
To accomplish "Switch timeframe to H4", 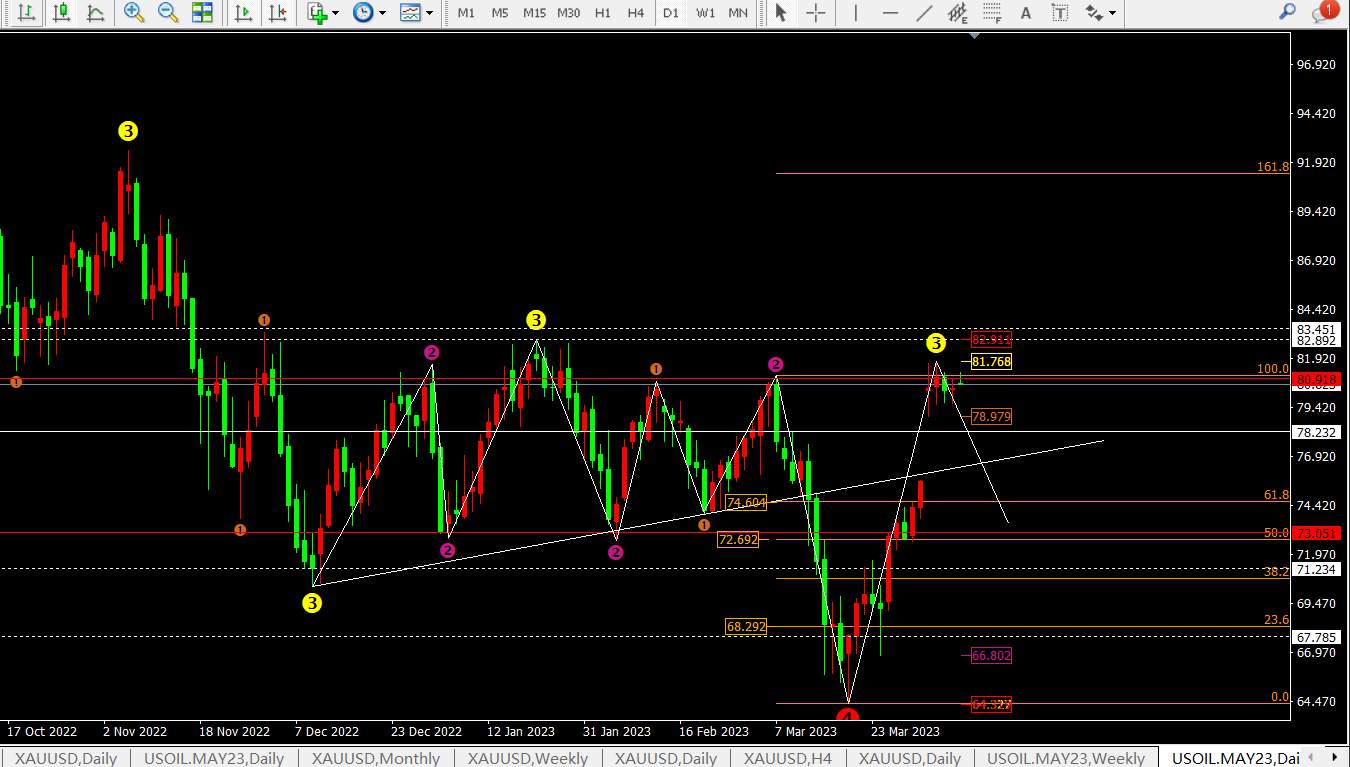I will pos(636,13).
